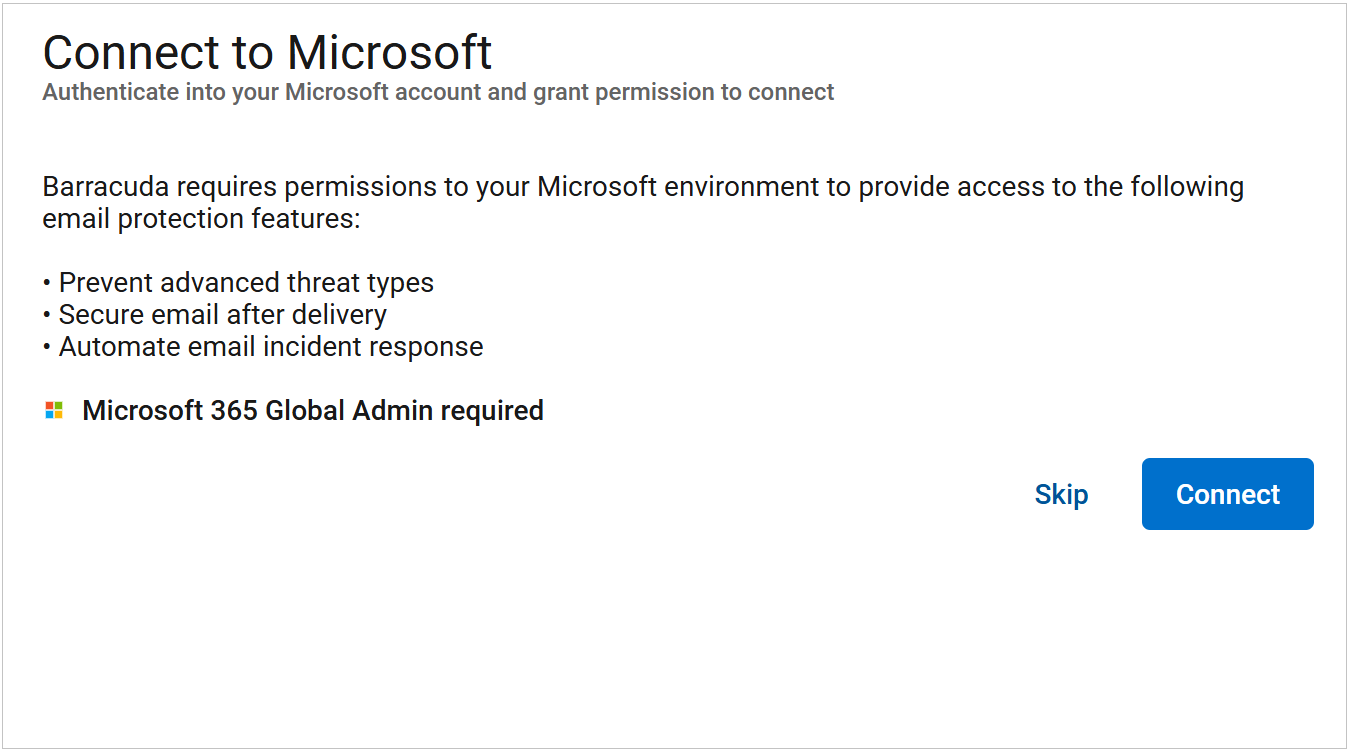Screen dimensions: 1350x751
Task: Select the "Automate email incident response" bullet text
Action: pyautogui.click(x=271, y=347)
